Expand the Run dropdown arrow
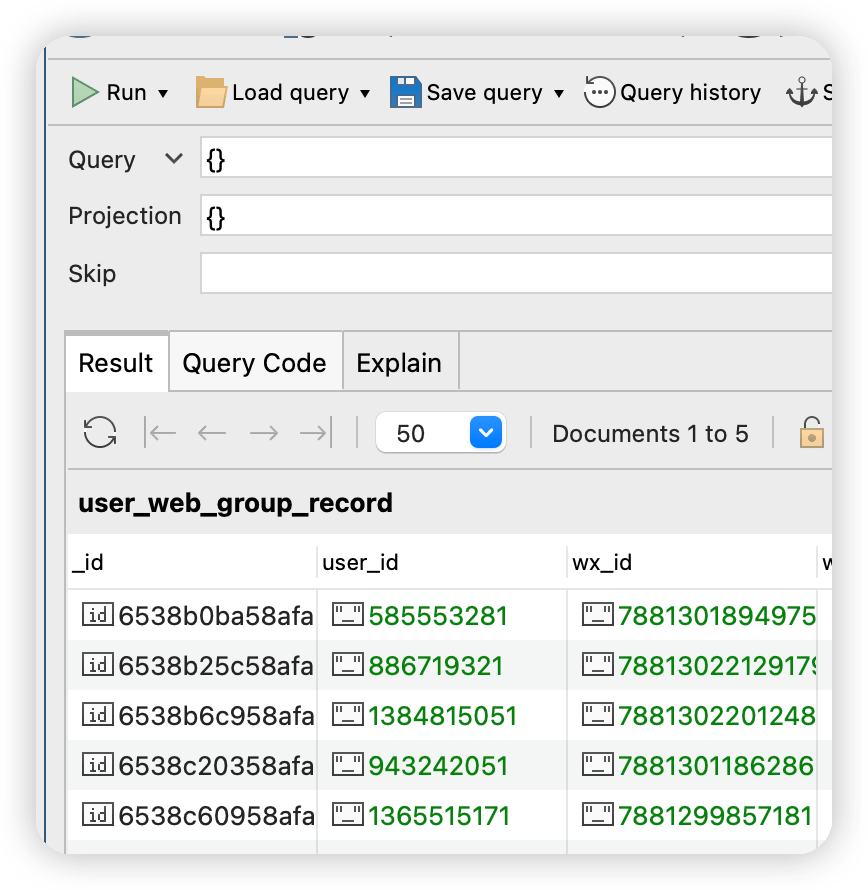The width and height of the screenshot is (868, 890). [163, 93]
